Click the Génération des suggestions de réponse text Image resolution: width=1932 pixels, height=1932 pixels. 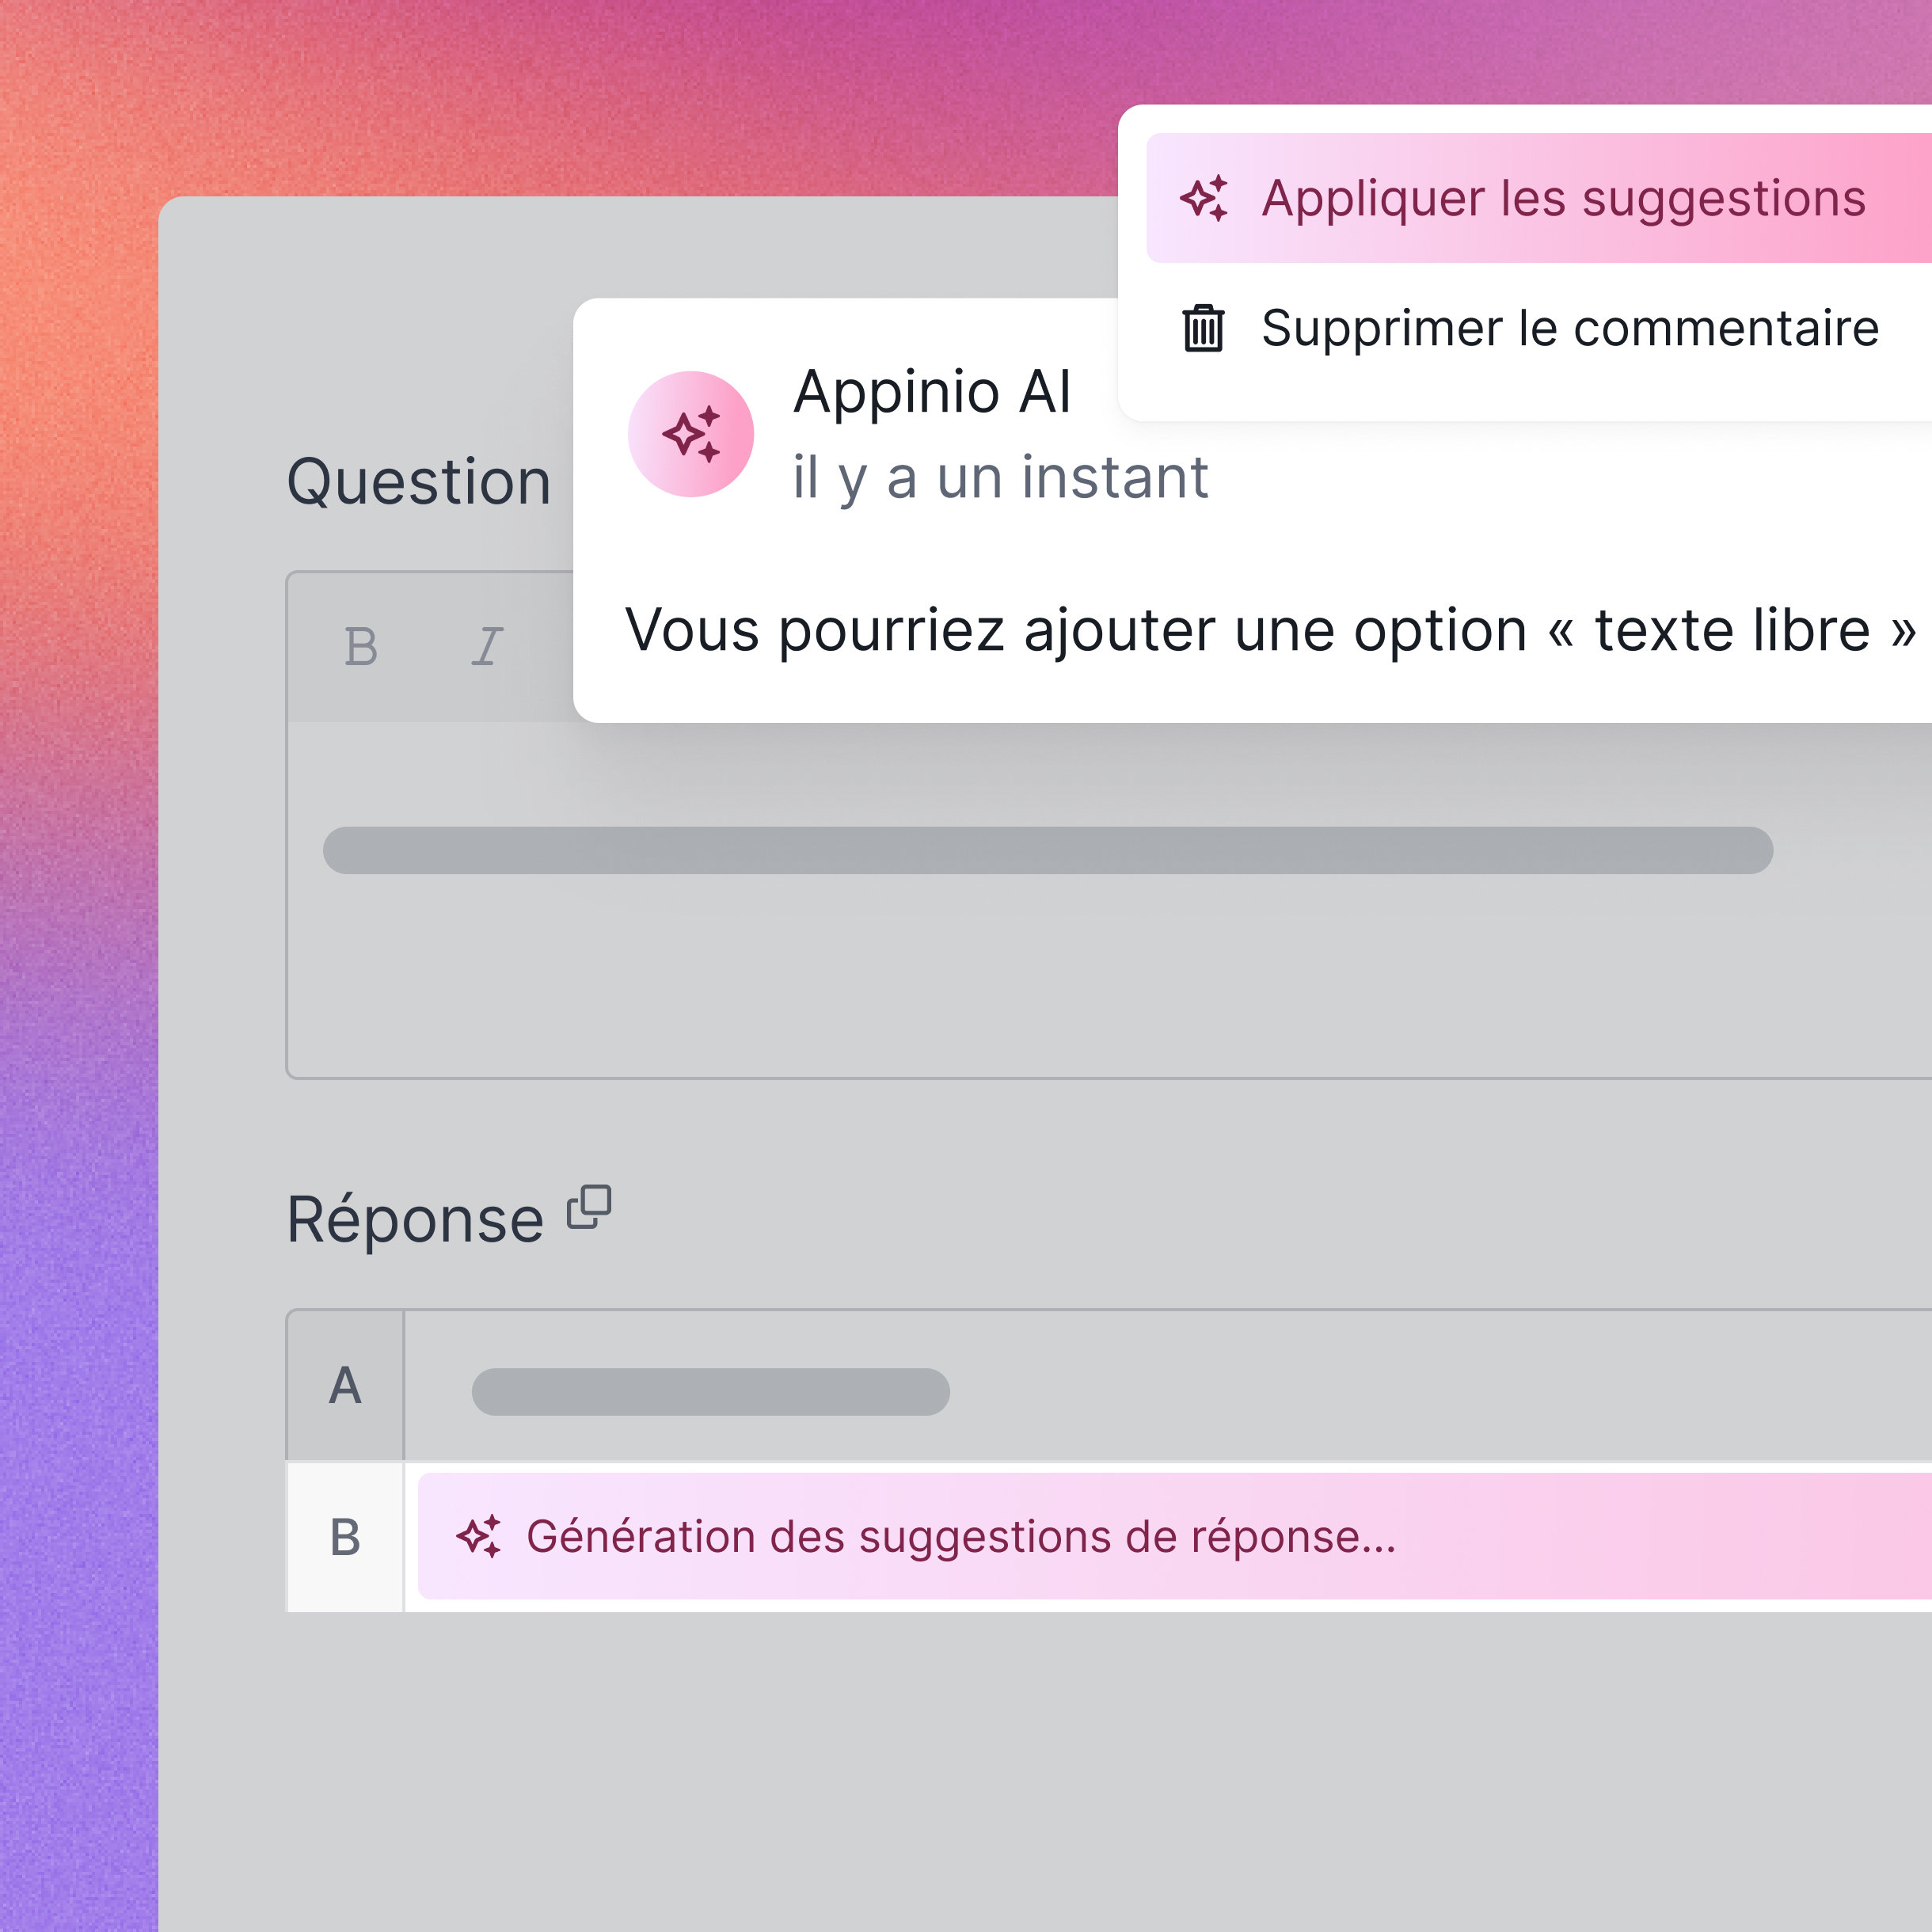point(960,1537)
